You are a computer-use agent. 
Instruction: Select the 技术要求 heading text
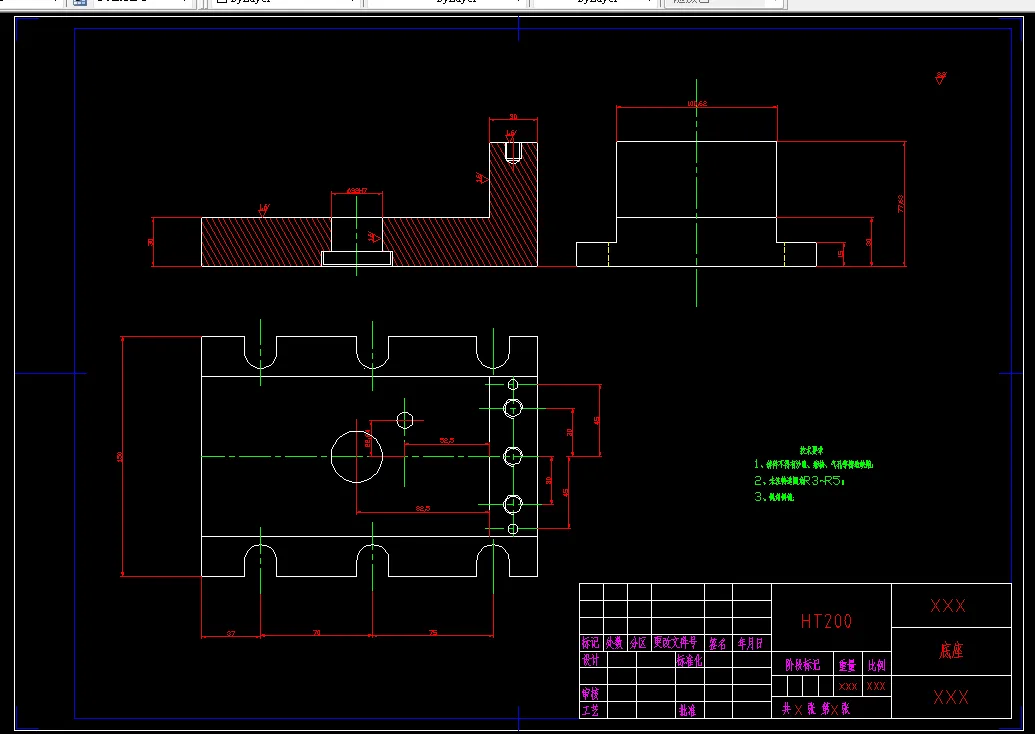[x=811, y=451]
